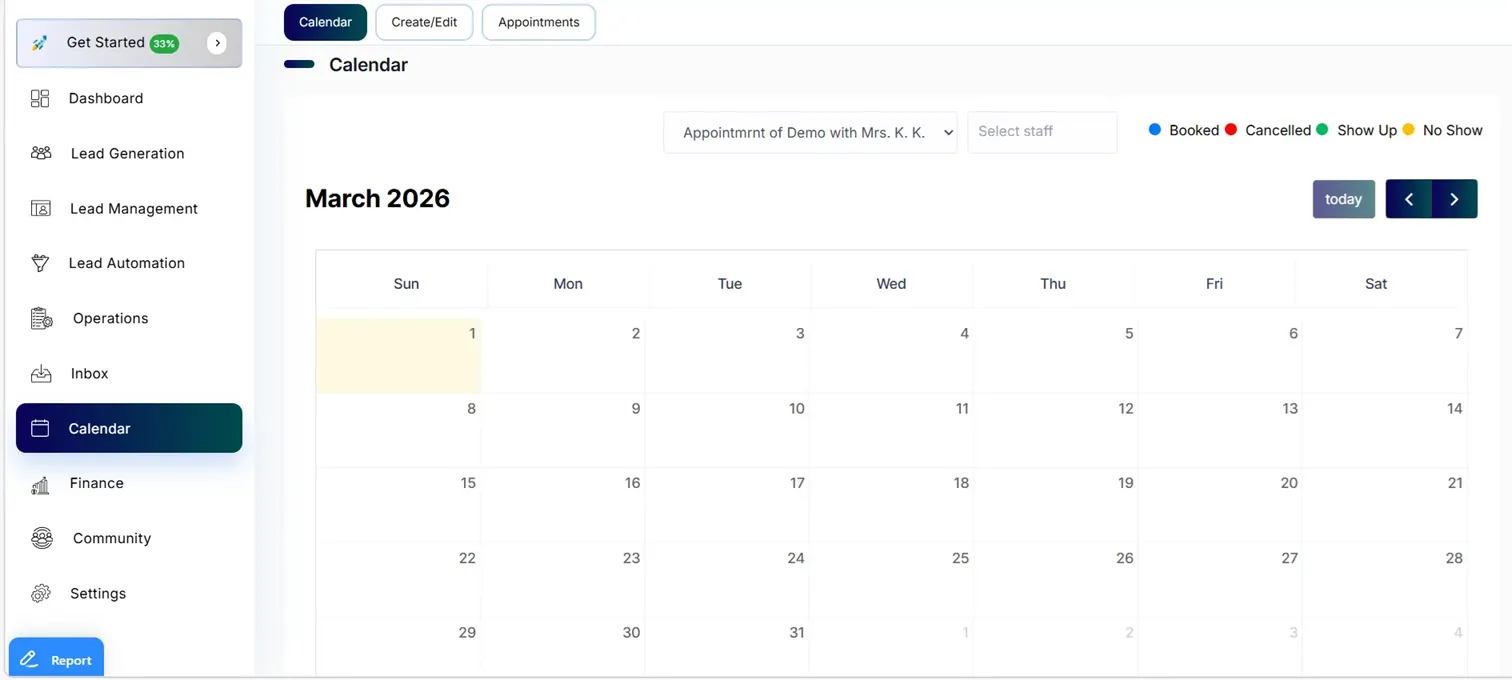Click the Report button
Screen dimensions: 1512x680
pyautogui.click(x=57, y=659)
